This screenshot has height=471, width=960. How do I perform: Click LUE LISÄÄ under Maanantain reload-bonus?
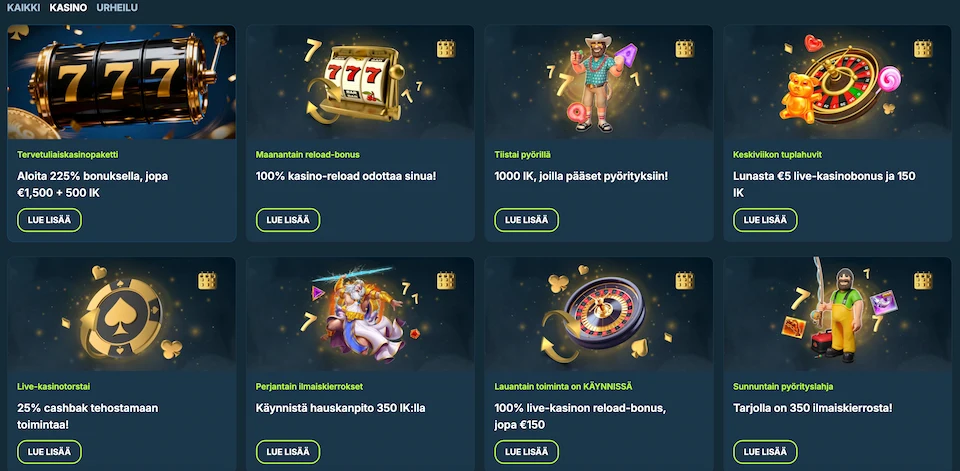pyautogui.click(x=288, y=220)
